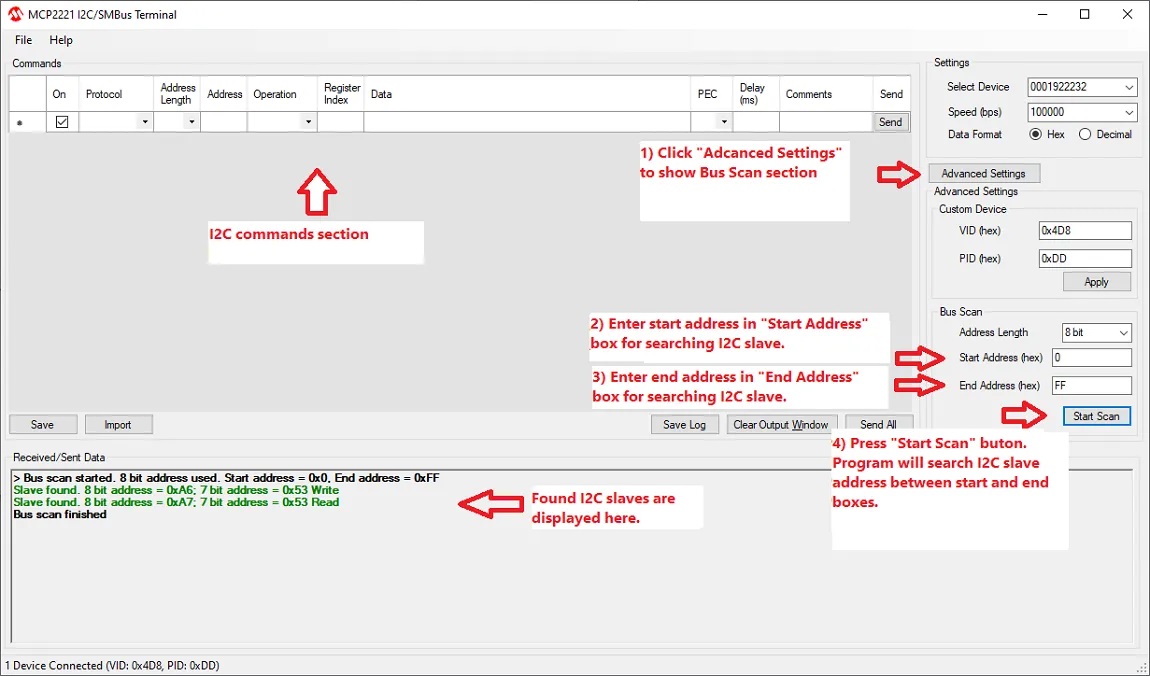The width and height of the screenshot is (1150, 676).
Task: Toggle the On checkbox in the command row
Action: tap(62, 122)
